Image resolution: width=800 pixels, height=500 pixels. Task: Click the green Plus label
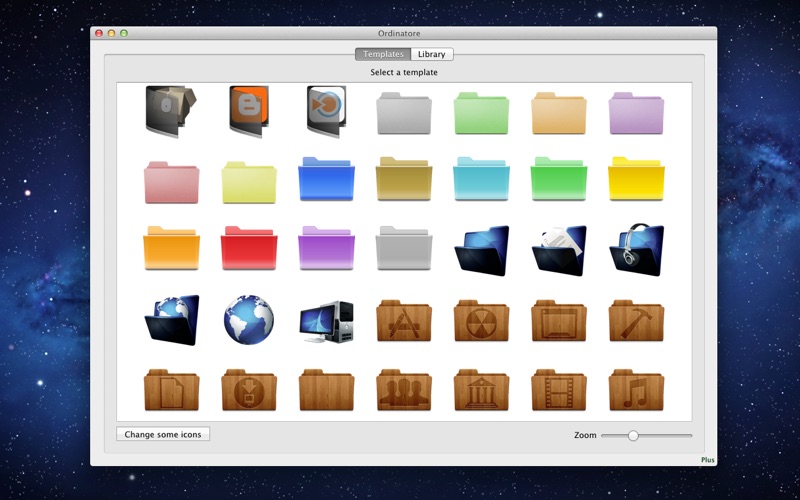[x=708, y=461]
